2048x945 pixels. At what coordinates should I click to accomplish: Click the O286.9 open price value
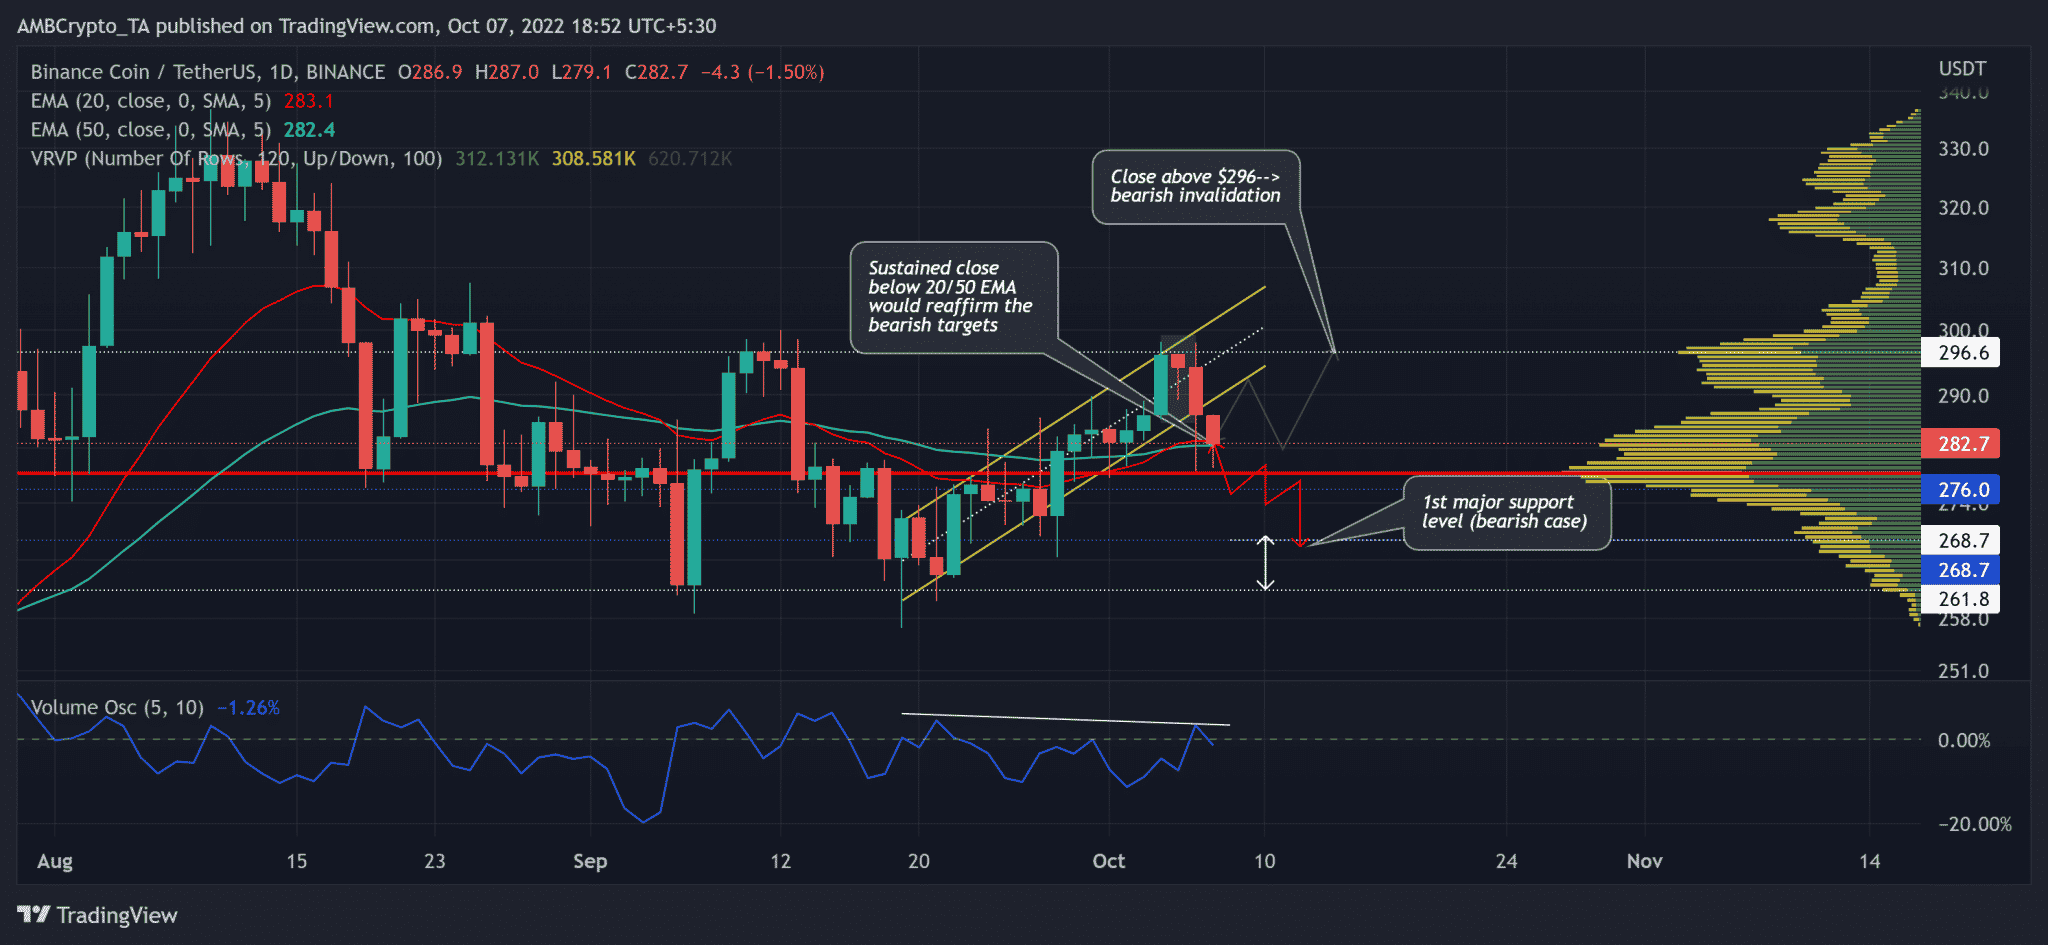(x=430, y=72)
